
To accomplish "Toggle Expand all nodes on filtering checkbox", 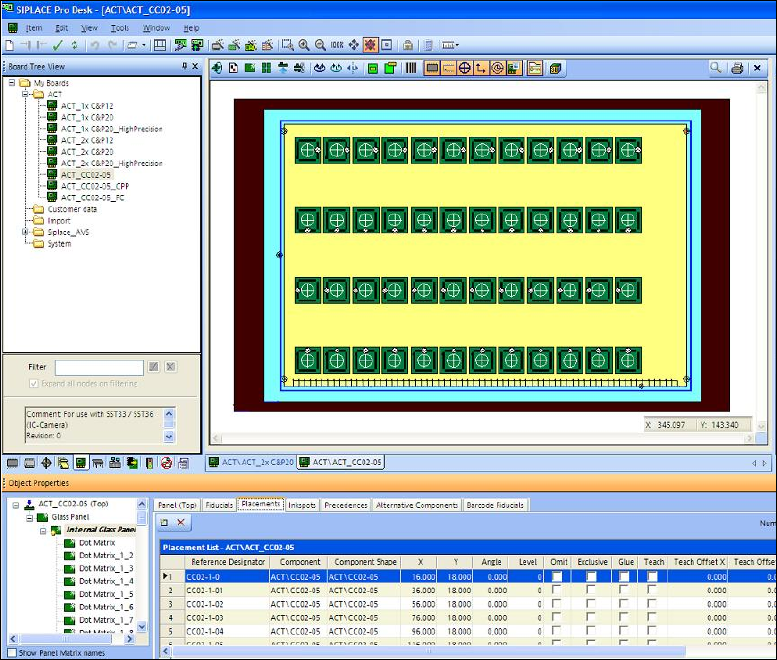I will pyautogui.click(x=34, y=384).
